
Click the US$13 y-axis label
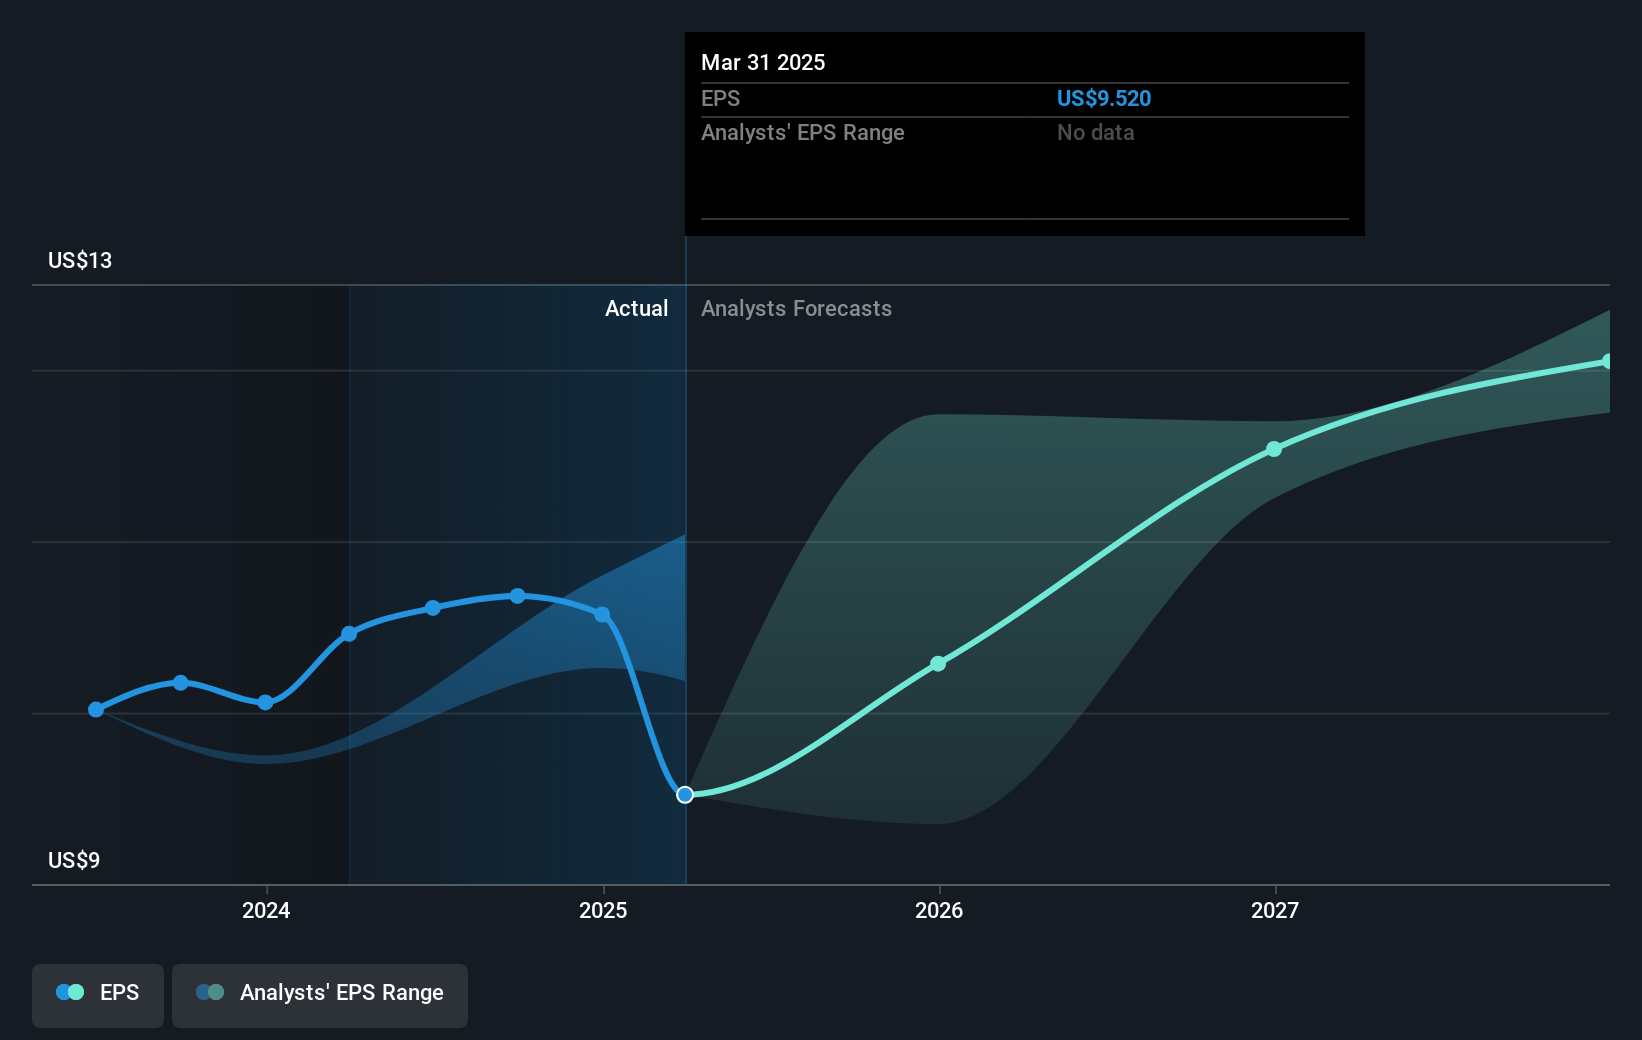pos(80,260)
